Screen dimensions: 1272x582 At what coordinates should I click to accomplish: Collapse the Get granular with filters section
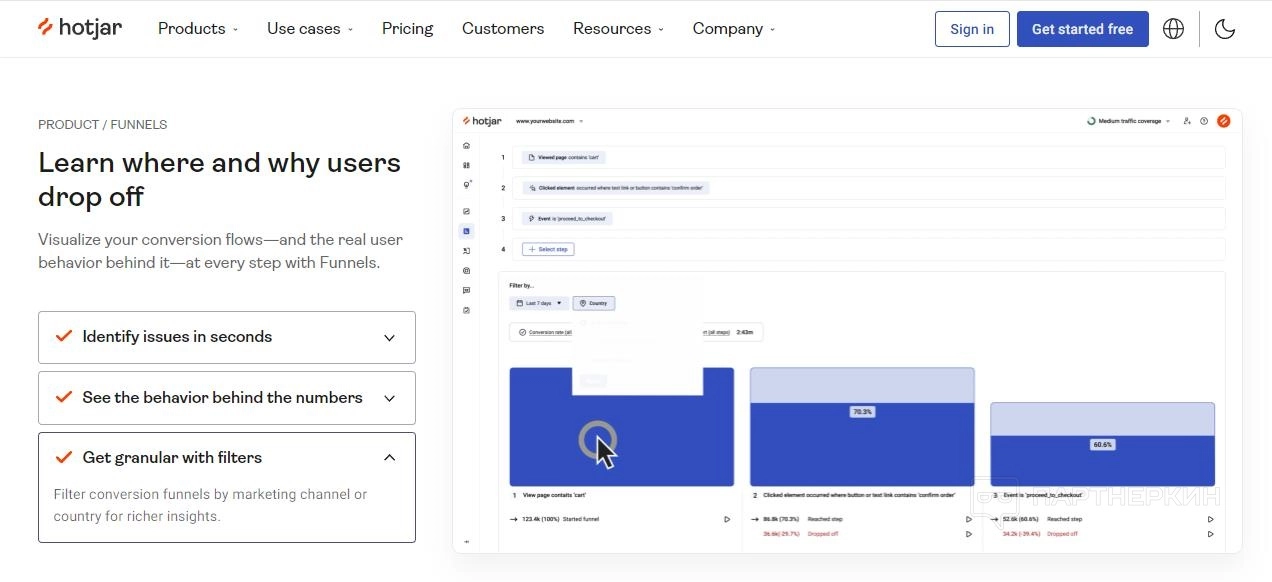[390, 458]
